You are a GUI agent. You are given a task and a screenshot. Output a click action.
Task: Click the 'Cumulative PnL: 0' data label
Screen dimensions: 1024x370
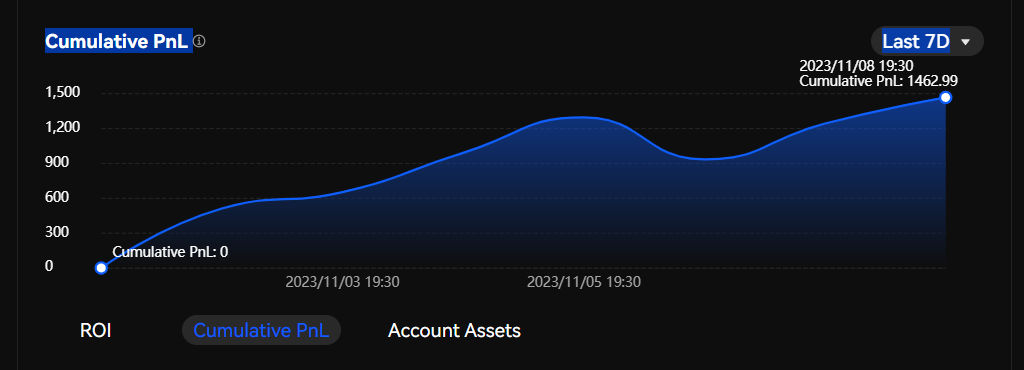click(170, 252)
